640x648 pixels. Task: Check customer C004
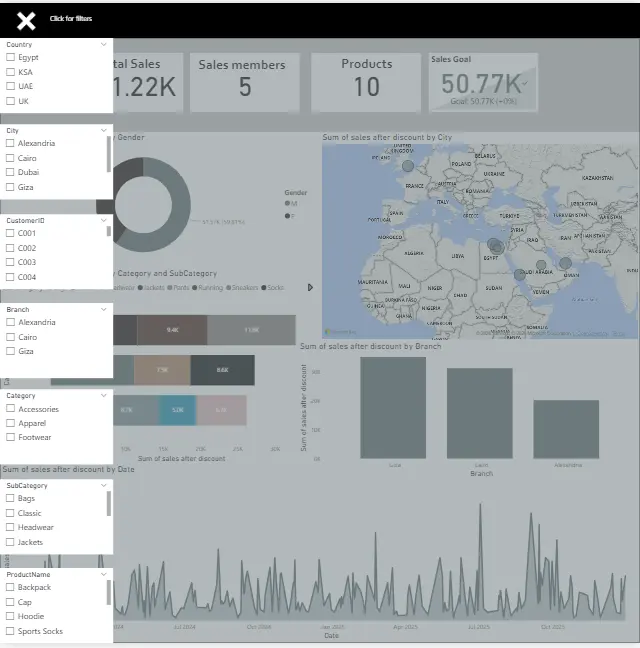pyautogui.click(x=10, y=277)
